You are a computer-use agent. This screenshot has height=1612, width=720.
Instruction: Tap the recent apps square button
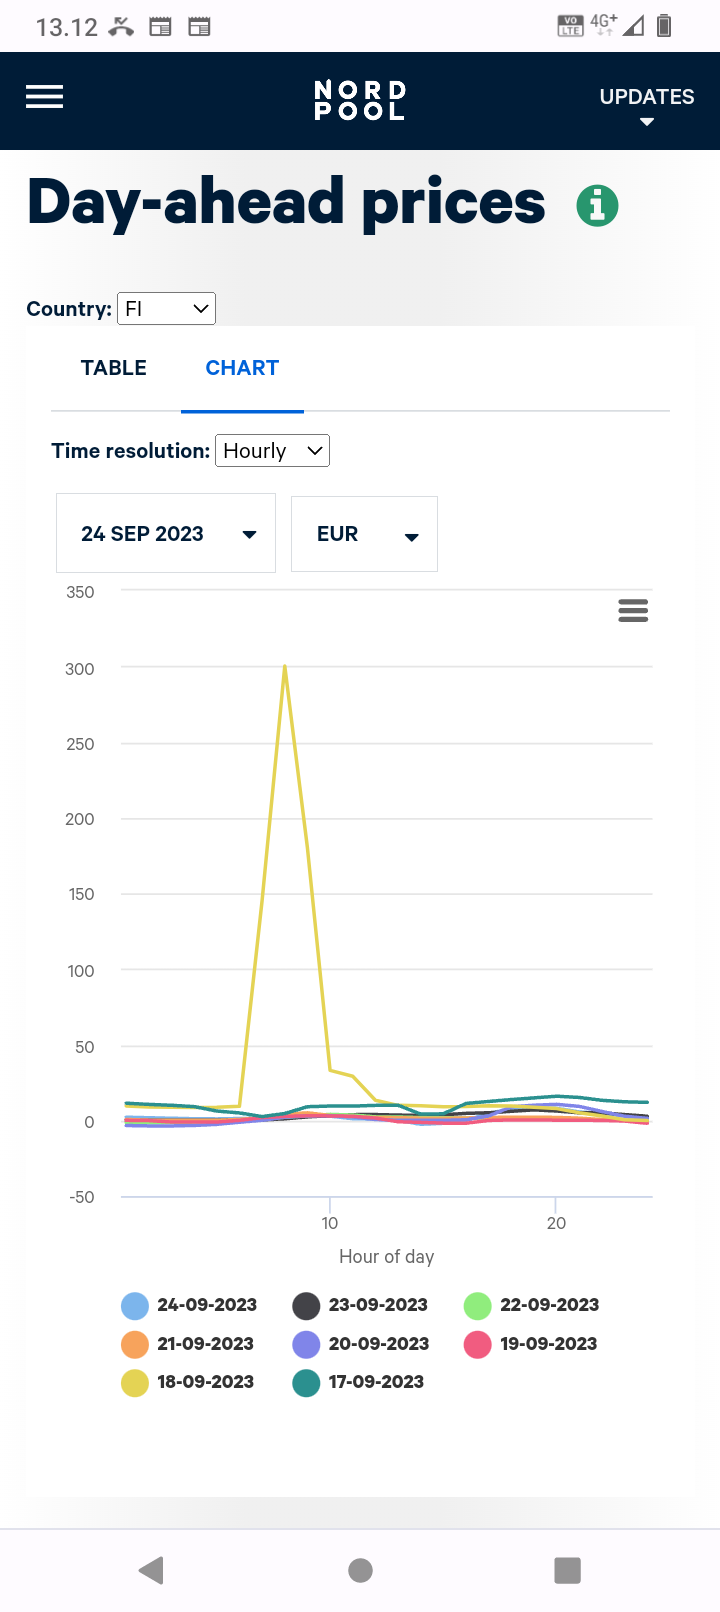point(567,1570)
